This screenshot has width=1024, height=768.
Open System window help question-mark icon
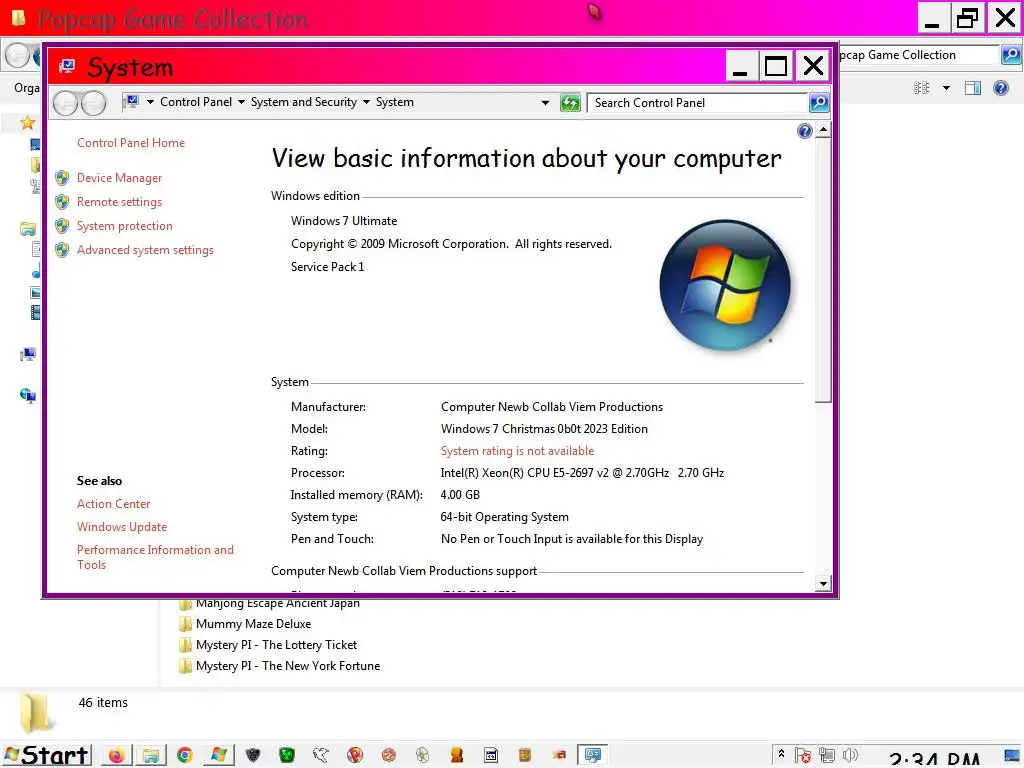point(805,131)
